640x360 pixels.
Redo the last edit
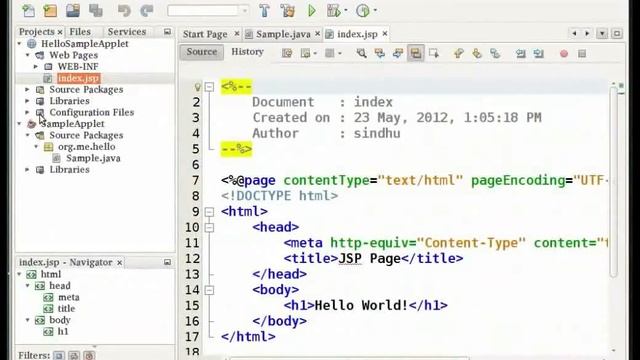(x=147, y=11)
